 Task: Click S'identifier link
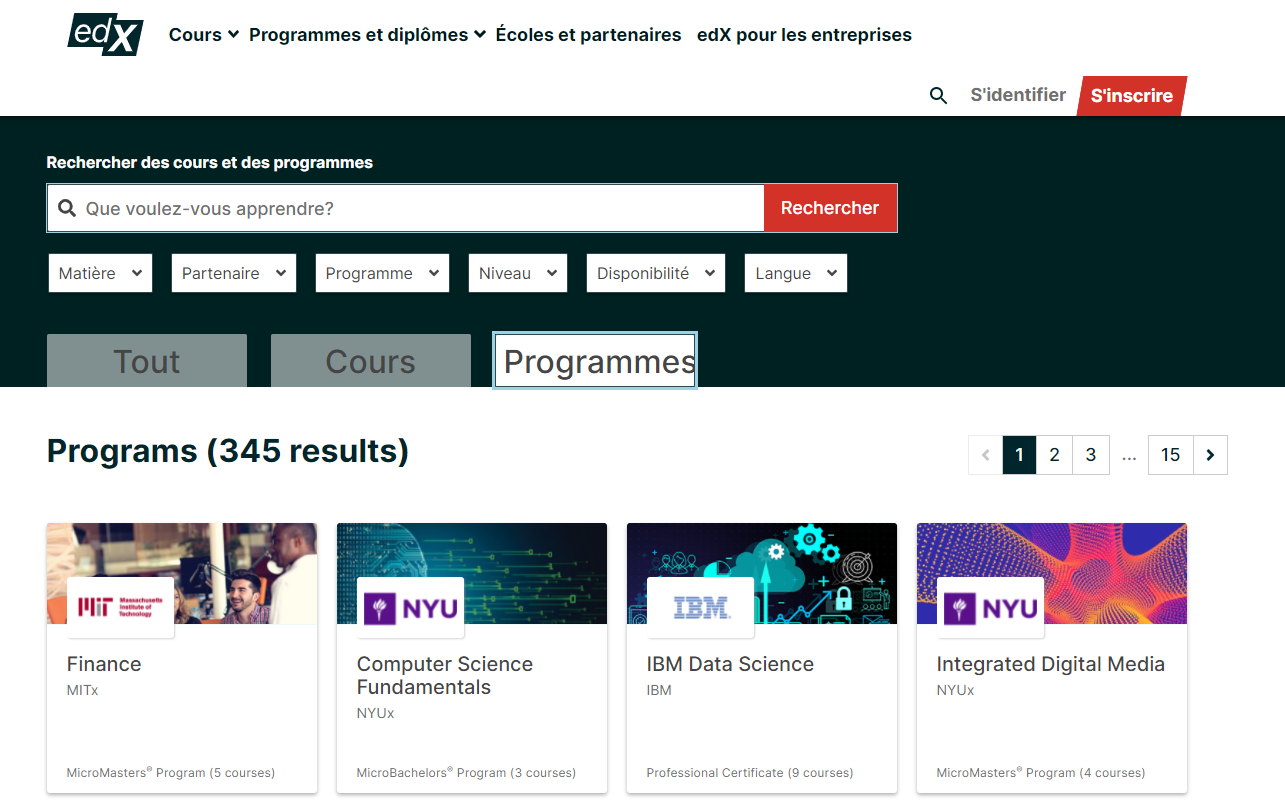[1018, 96]
